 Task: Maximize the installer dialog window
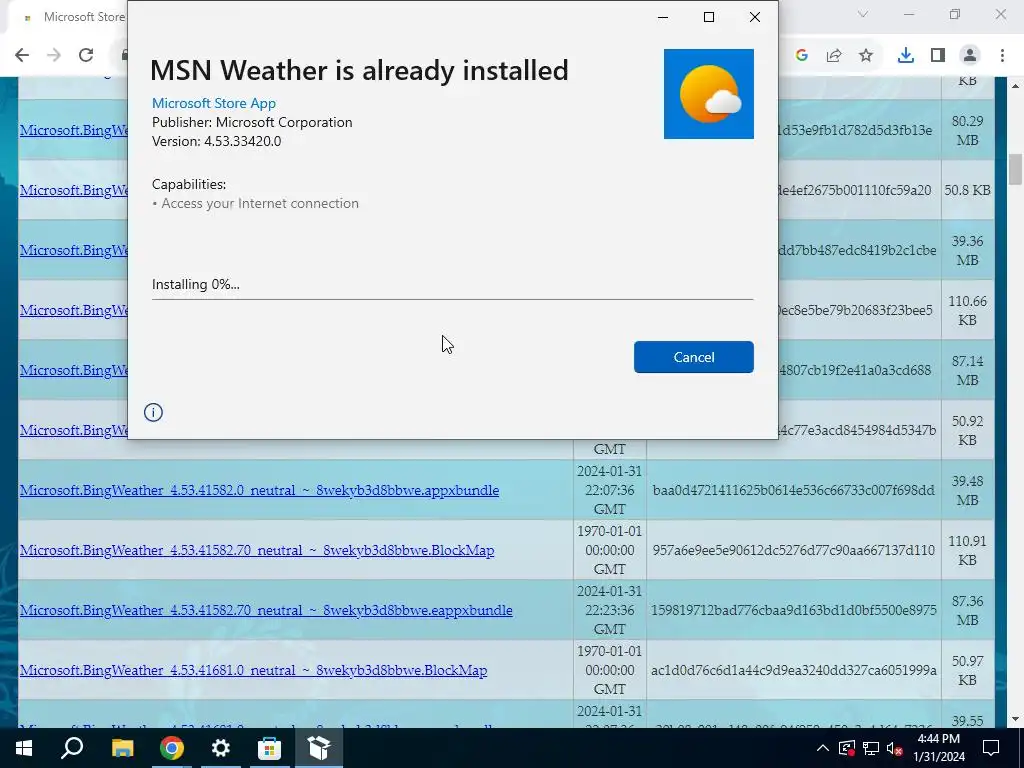point(709,17)
